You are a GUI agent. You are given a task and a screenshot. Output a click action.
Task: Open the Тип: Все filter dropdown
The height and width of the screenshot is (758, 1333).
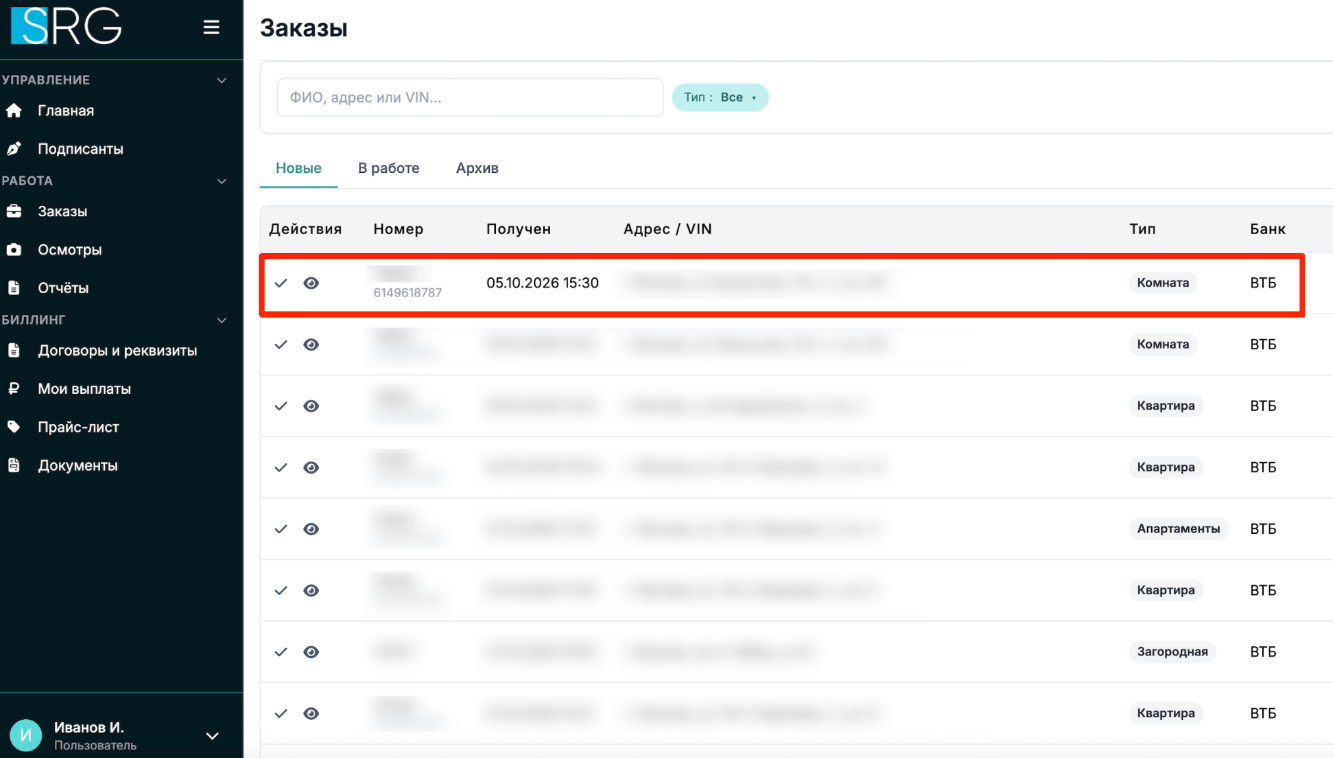[720, 98]
